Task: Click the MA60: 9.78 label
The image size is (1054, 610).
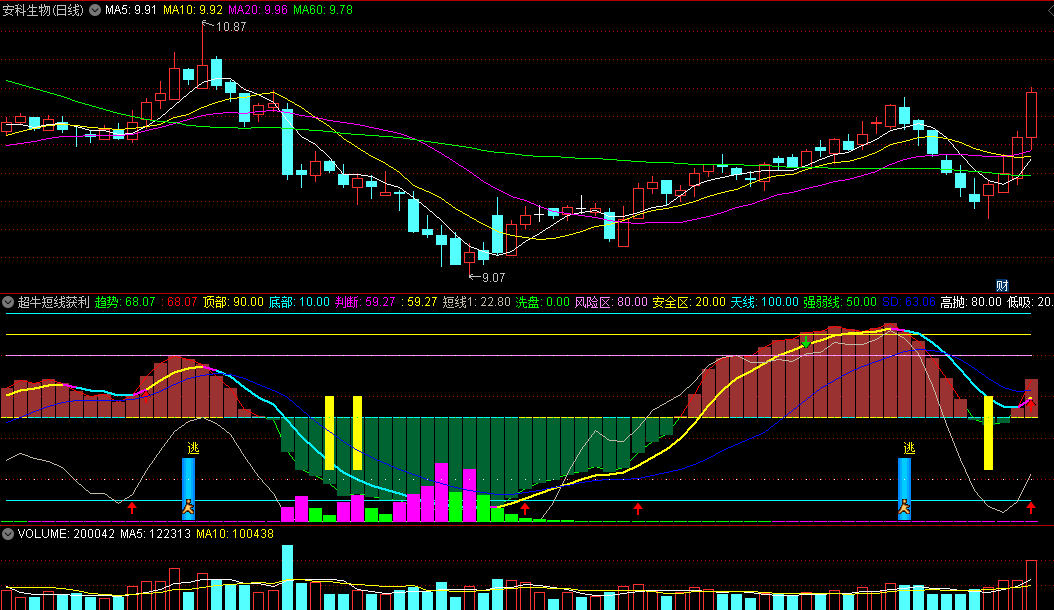Action: tap(323, 10)
